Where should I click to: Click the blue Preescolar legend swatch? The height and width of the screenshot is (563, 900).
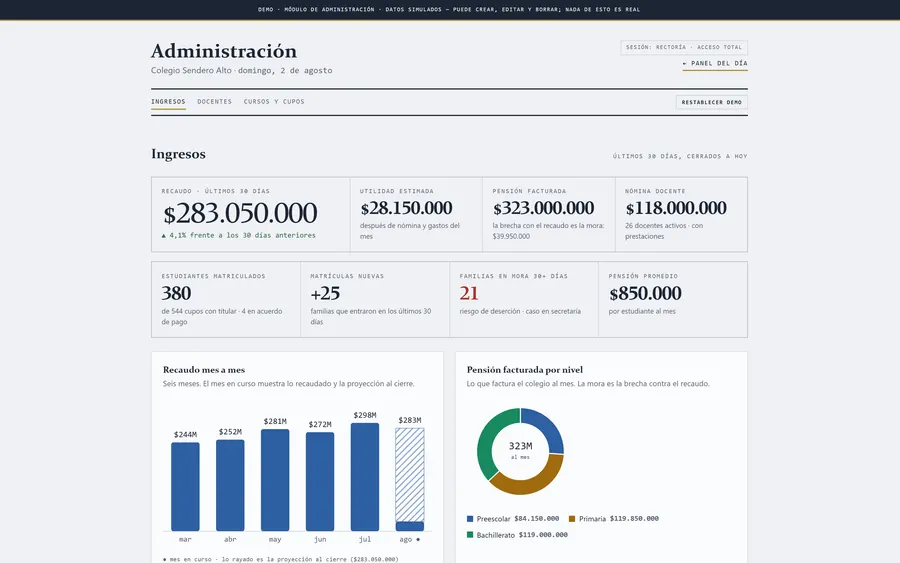470,519
